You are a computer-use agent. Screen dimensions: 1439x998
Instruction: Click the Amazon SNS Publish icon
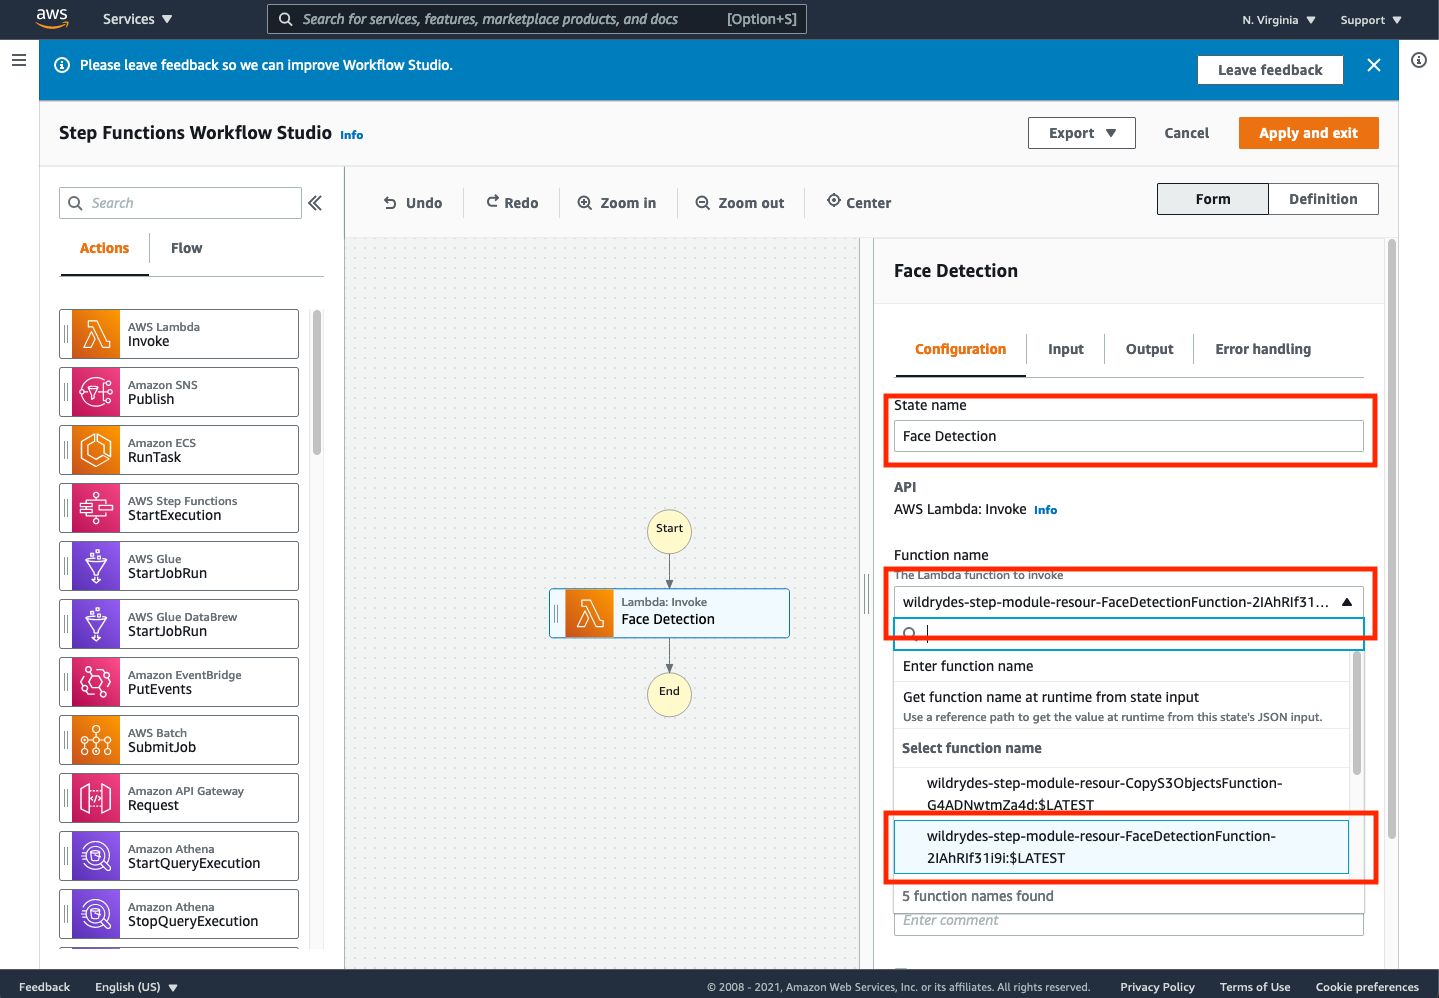pyautogui.click(x=96, y=392)
